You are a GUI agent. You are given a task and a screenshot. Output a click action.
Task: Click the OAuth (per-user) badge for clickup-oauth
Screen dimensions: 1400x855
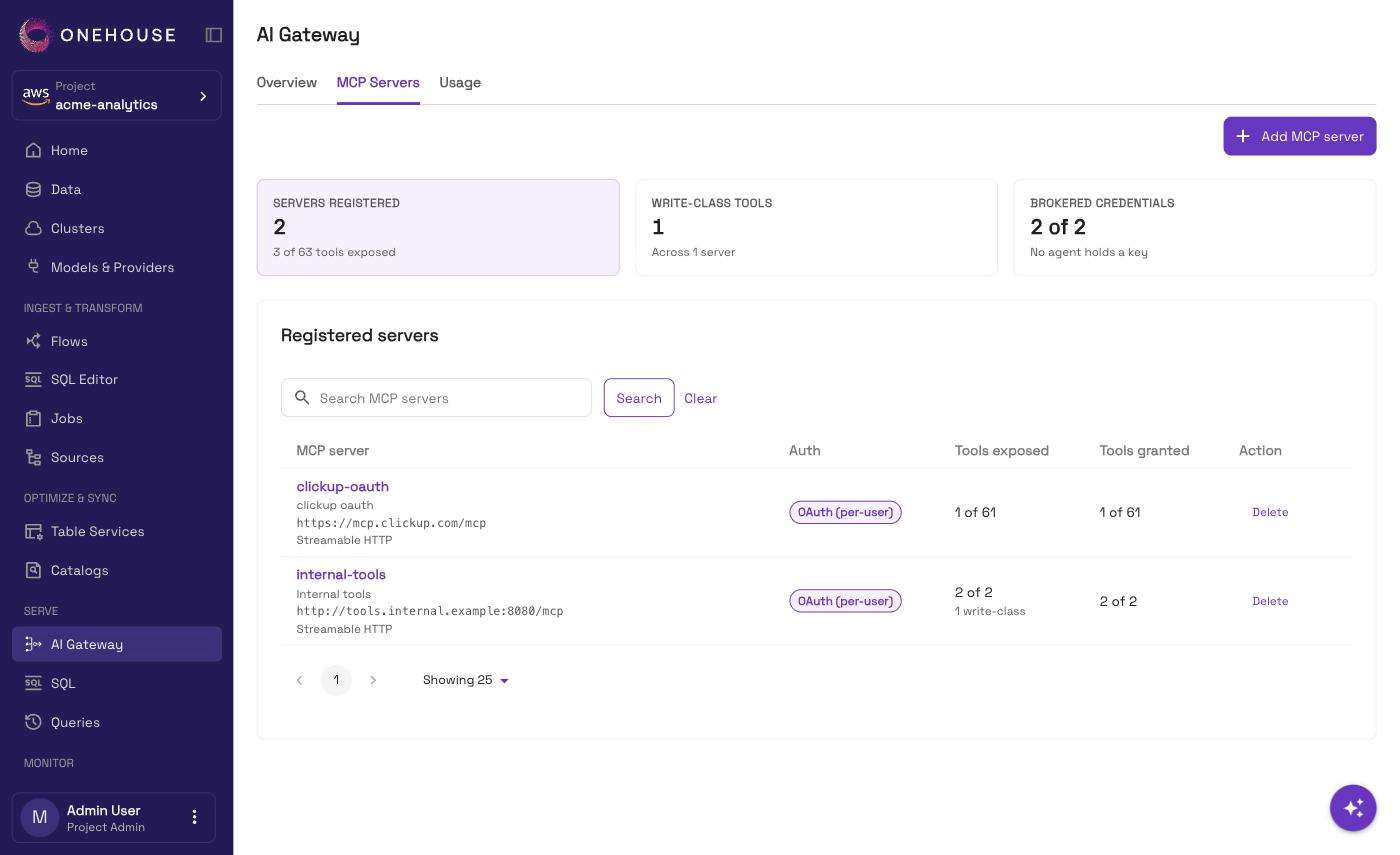846,512
